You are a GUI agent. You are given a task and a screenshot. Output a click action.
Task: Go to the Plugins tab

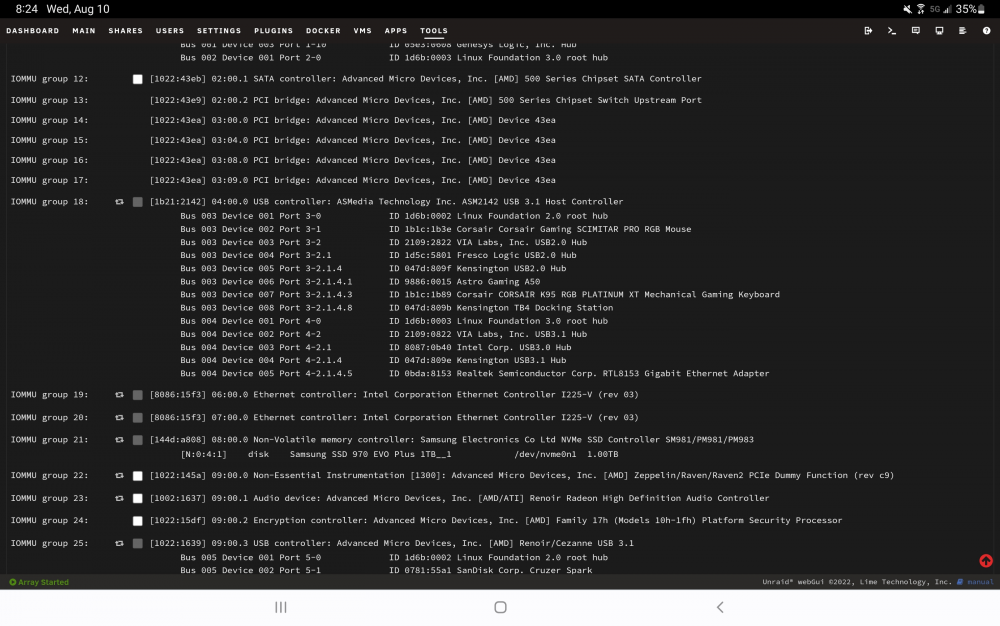274,31
